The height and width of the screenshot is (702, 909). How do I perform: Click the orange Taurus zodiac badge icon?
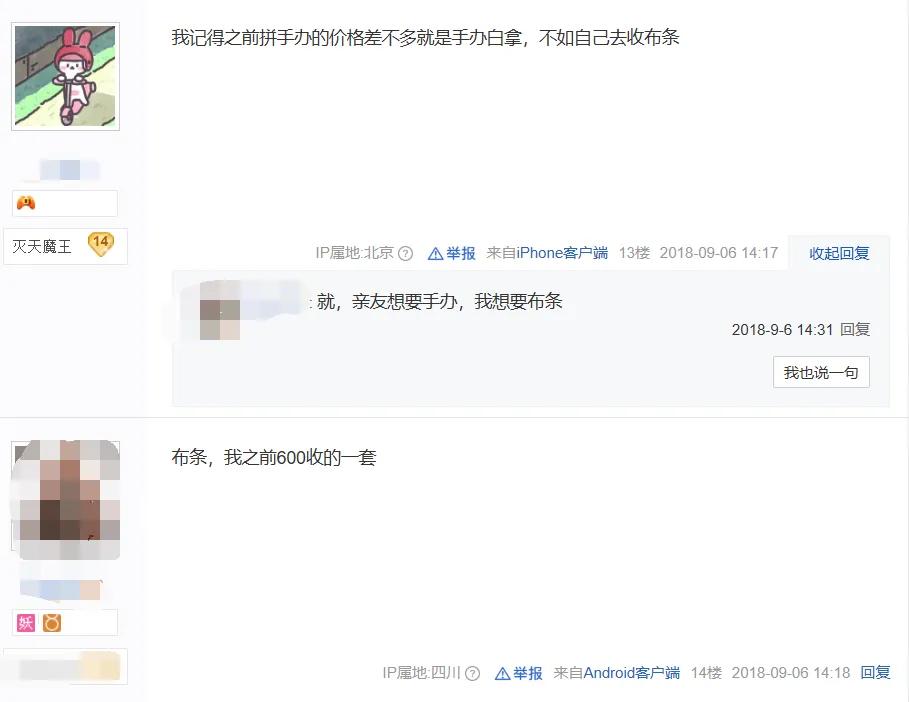tap(52, 623)
